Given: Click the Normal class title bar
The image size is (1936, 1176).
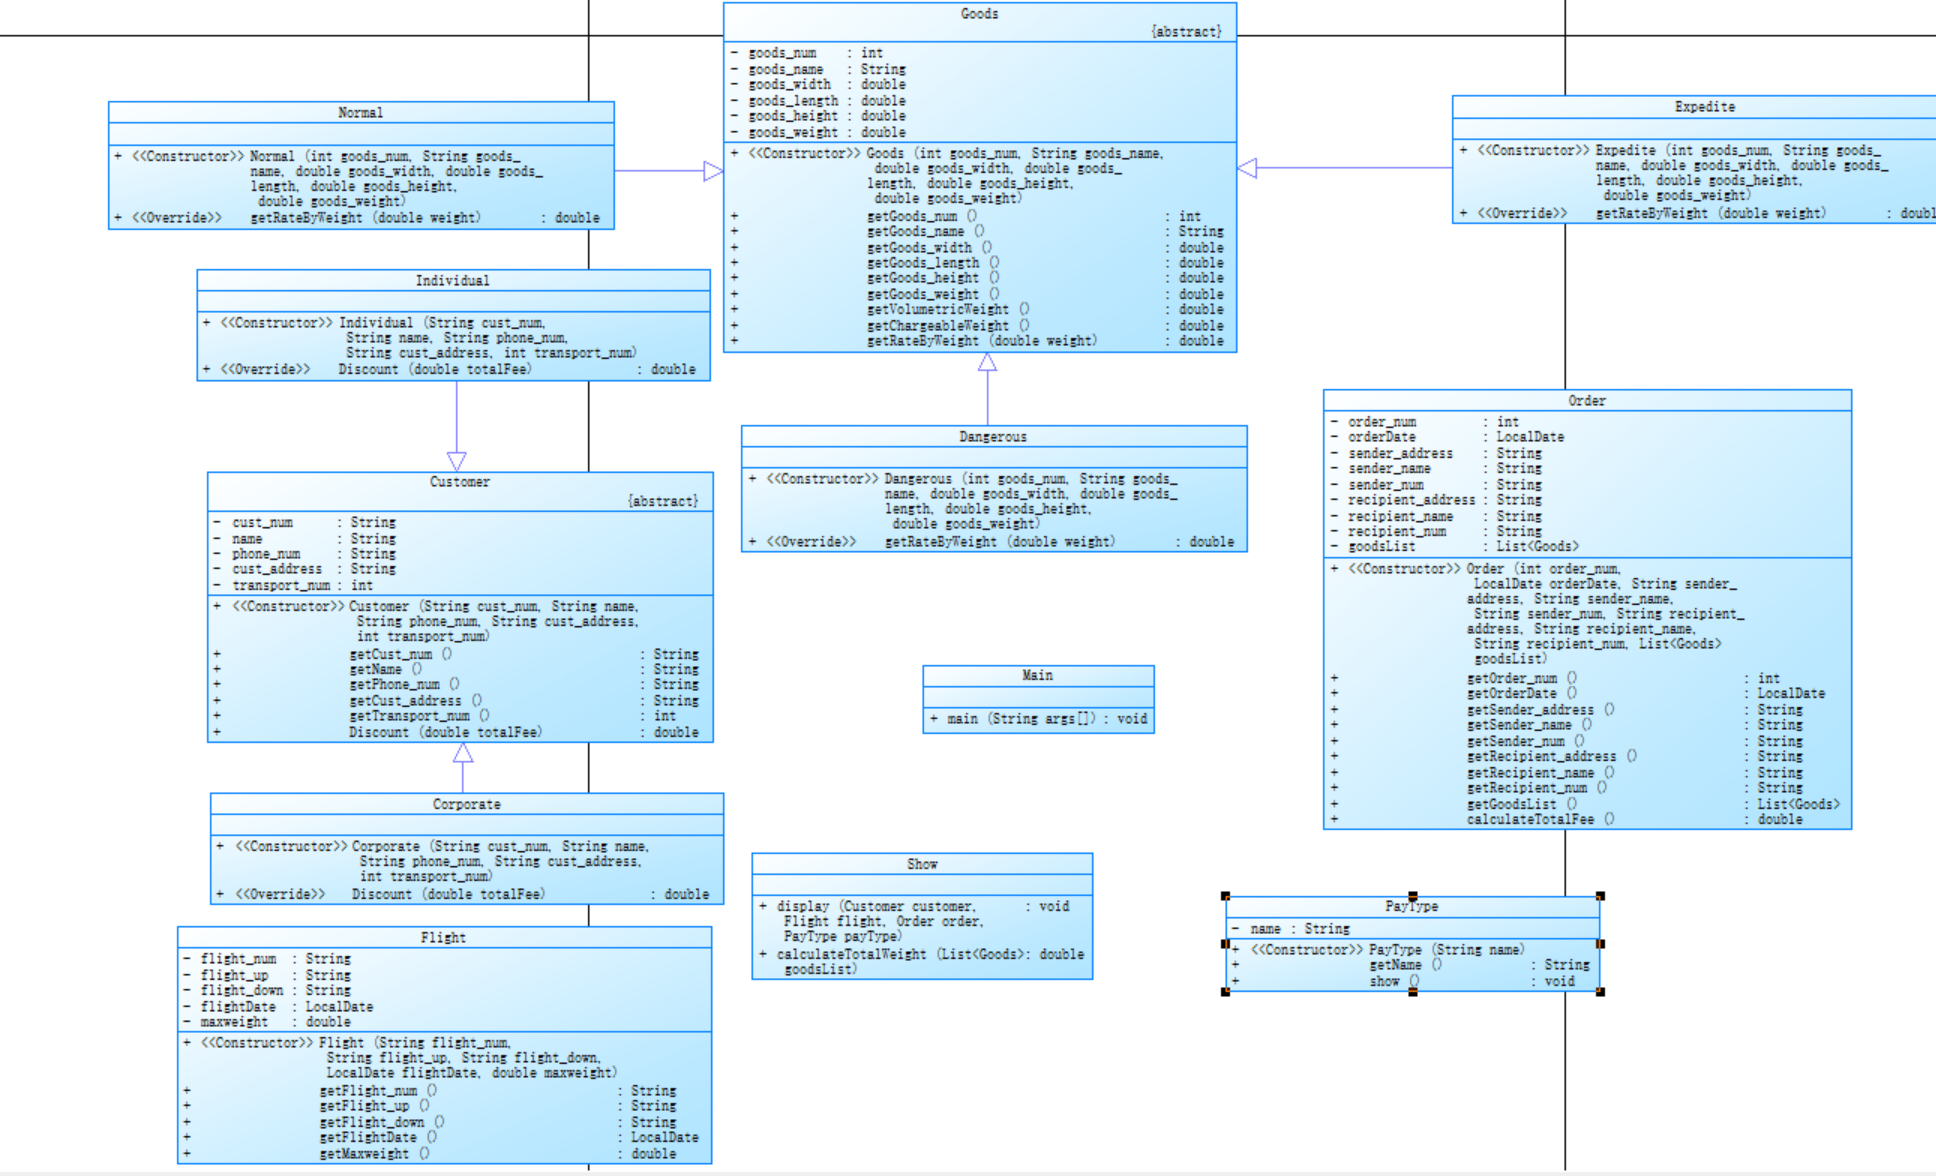Looking at the screenshot, I should 360,113.
